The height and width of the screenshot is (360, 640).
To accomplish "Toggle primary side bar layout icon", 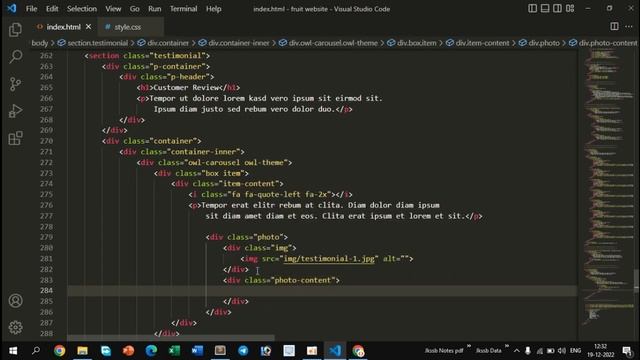I will [x=532, y=9].
